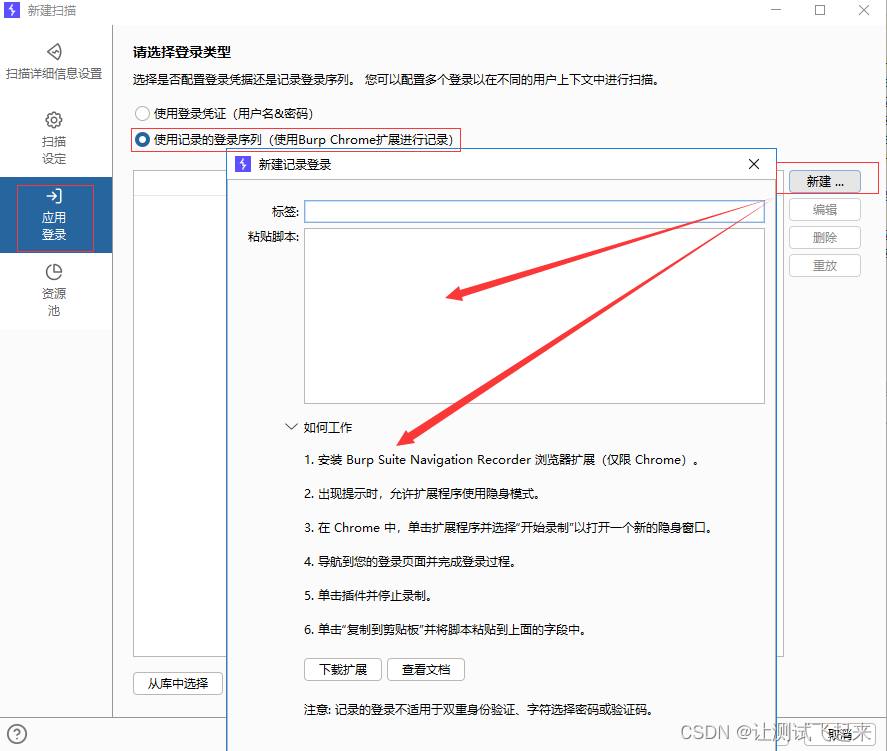The height and width of the screenshot is (751, 887).
Task: Minimize the 新建扫描 window
Action: point(776,10)
